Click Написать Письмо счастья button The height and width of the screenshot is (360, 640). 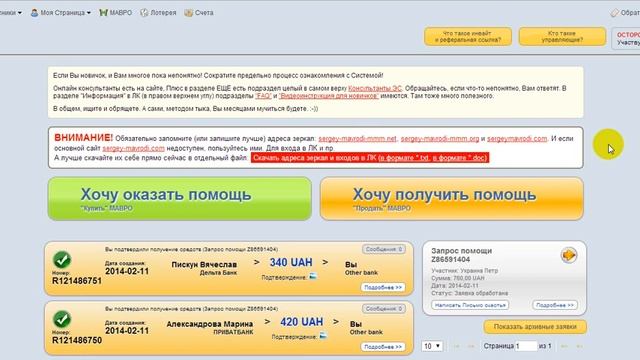pyautogui.click(x=470, y=305)
